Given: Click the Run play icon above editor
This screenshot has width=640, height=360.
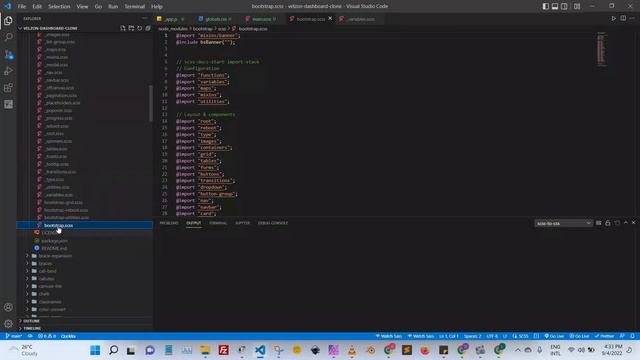Looking at the screenshot, I should 613,18.
